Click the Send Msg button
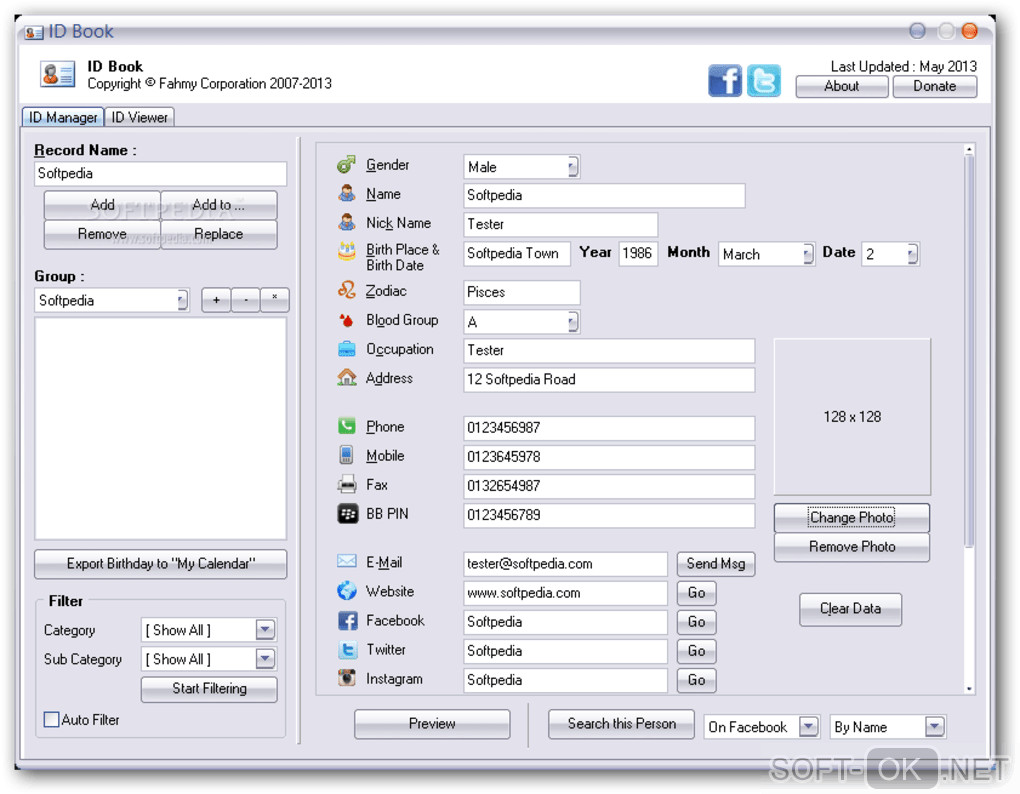 tap(716, 564)
